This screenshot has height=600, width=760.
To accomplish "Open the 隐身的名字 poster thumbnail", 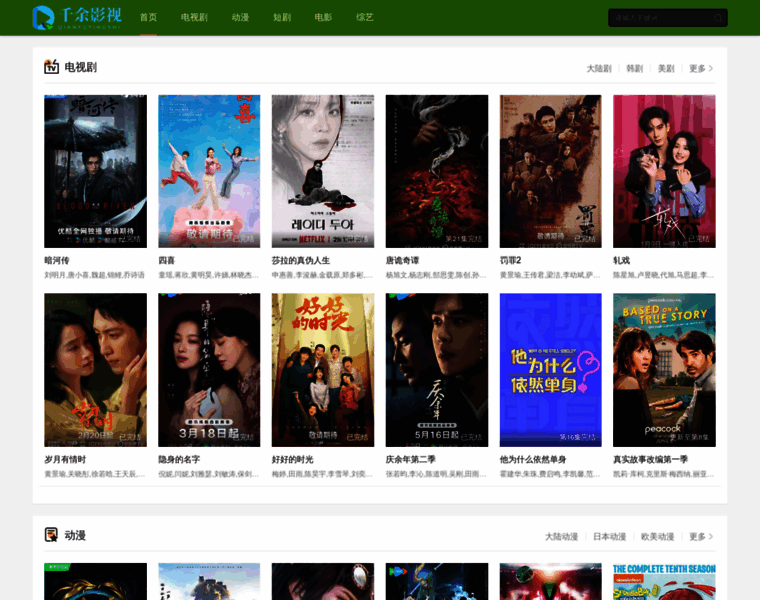I will [x=209, y=370].
